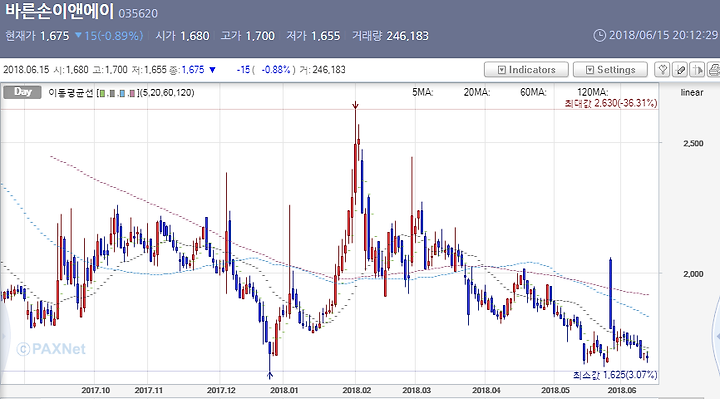
Task: Click the blue 60MA color swatch
Action: tap(122, 93)
